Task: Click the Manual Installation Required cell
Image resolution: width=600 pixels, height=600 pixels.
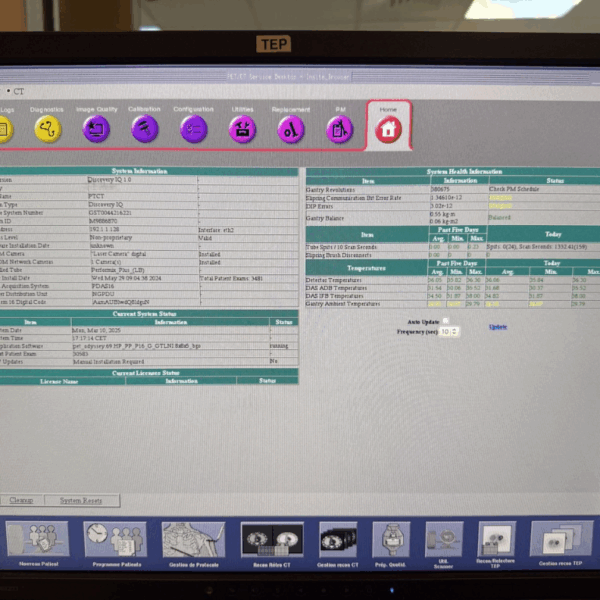Action: pyautogui.click(x=170, y=362)
